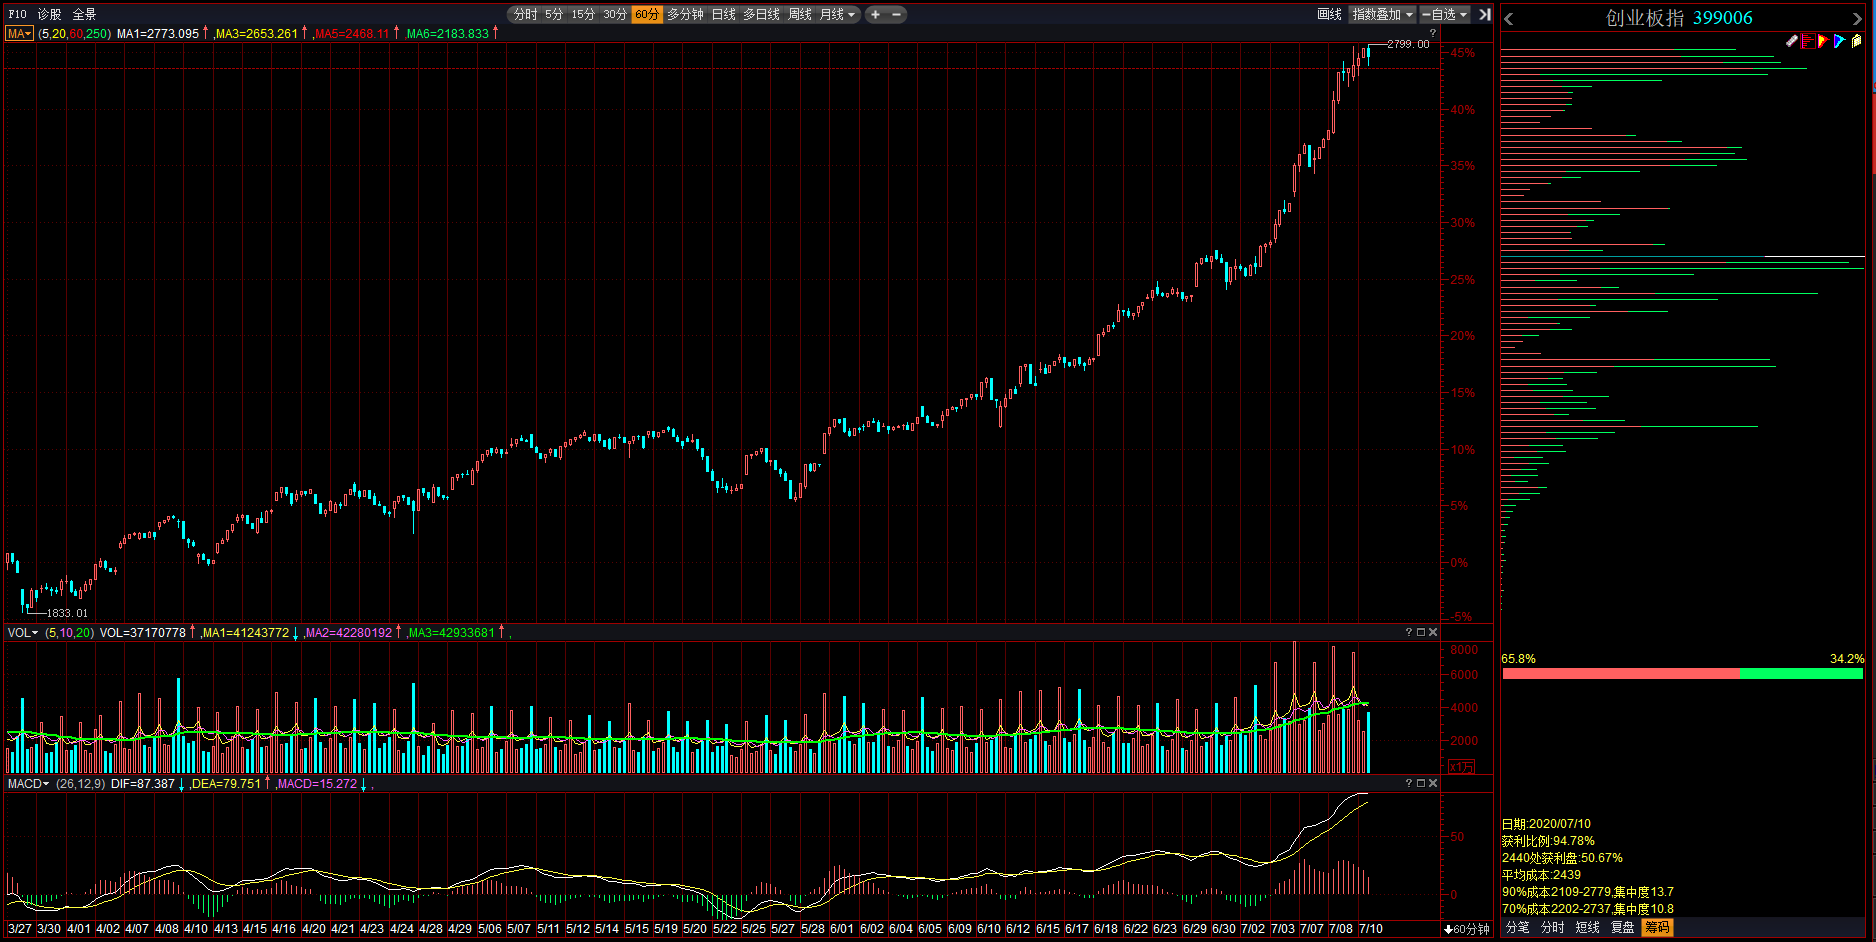1876x942 pixels.
Task: Switch to the 30分 period
Action: click(615, 15)
